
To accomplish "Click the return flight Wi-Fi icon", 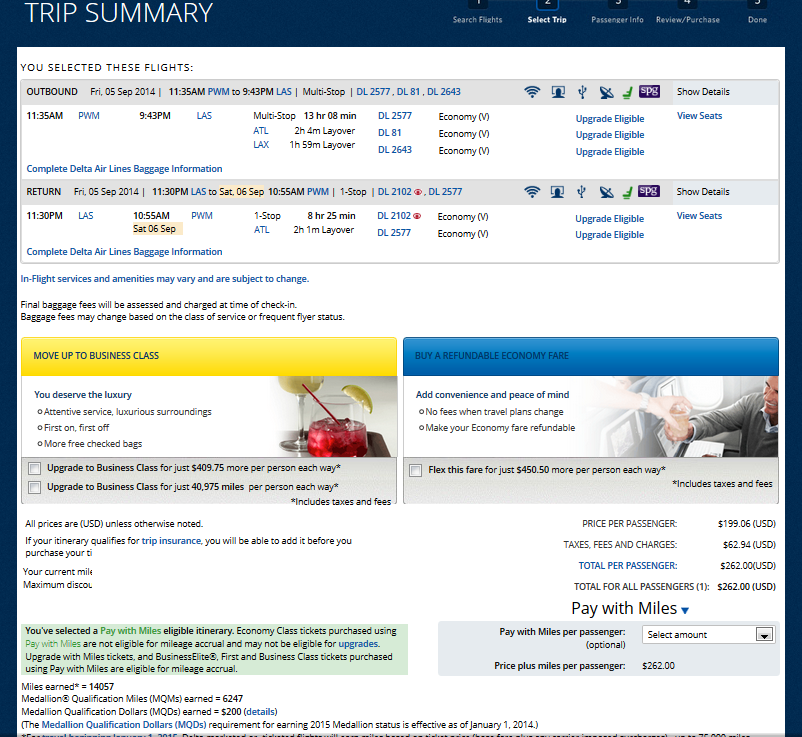I will (532, 192).
